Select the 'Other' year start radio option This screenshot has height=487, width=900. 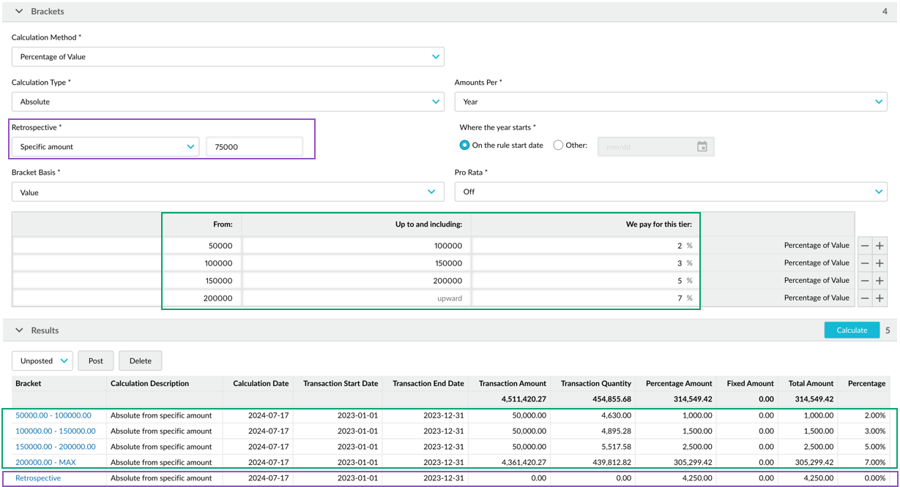[x=558, y=145]
